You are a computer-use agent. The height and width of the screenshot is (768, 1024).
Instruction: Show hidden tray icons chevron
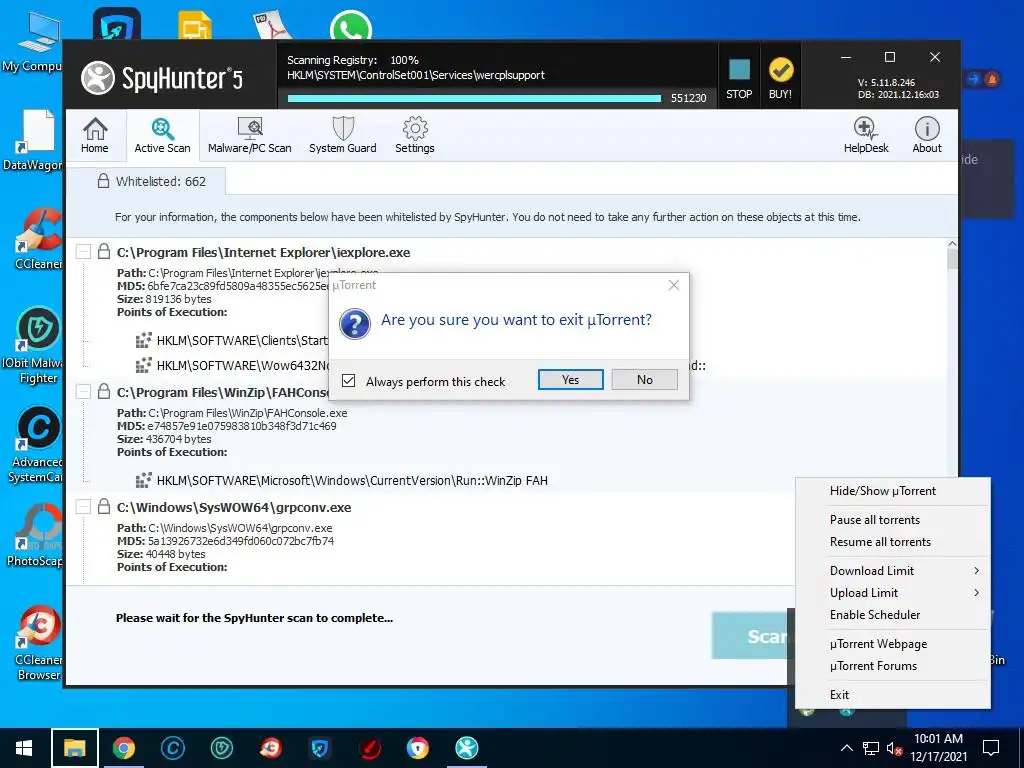(x=846, y=748)
